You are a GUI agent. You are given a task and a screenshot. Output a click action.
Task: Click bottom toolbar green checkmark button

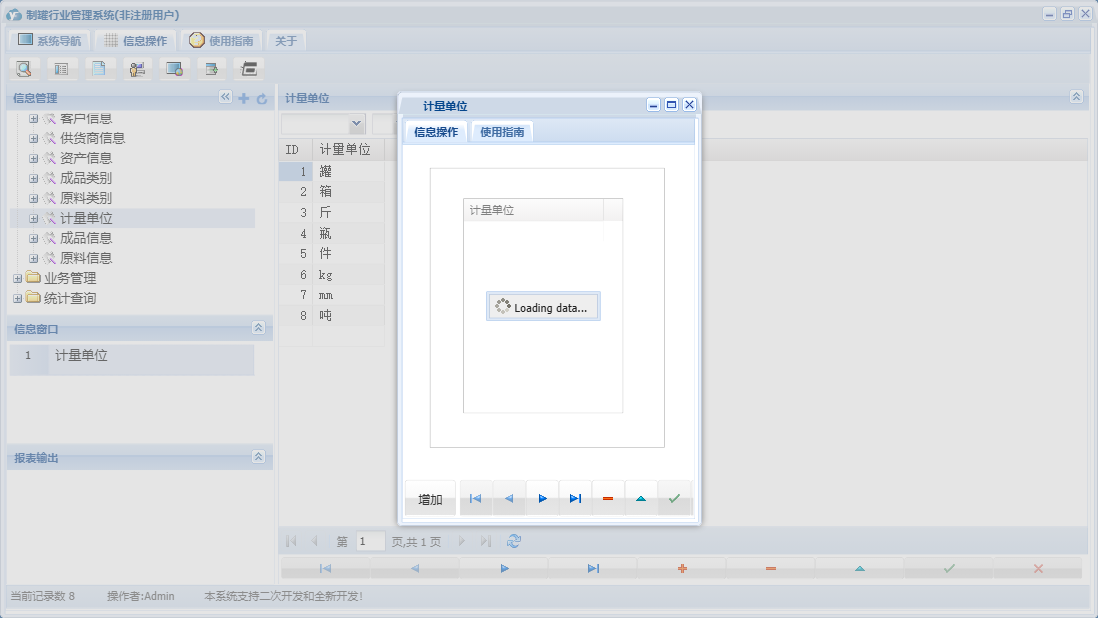click(949, 568)
